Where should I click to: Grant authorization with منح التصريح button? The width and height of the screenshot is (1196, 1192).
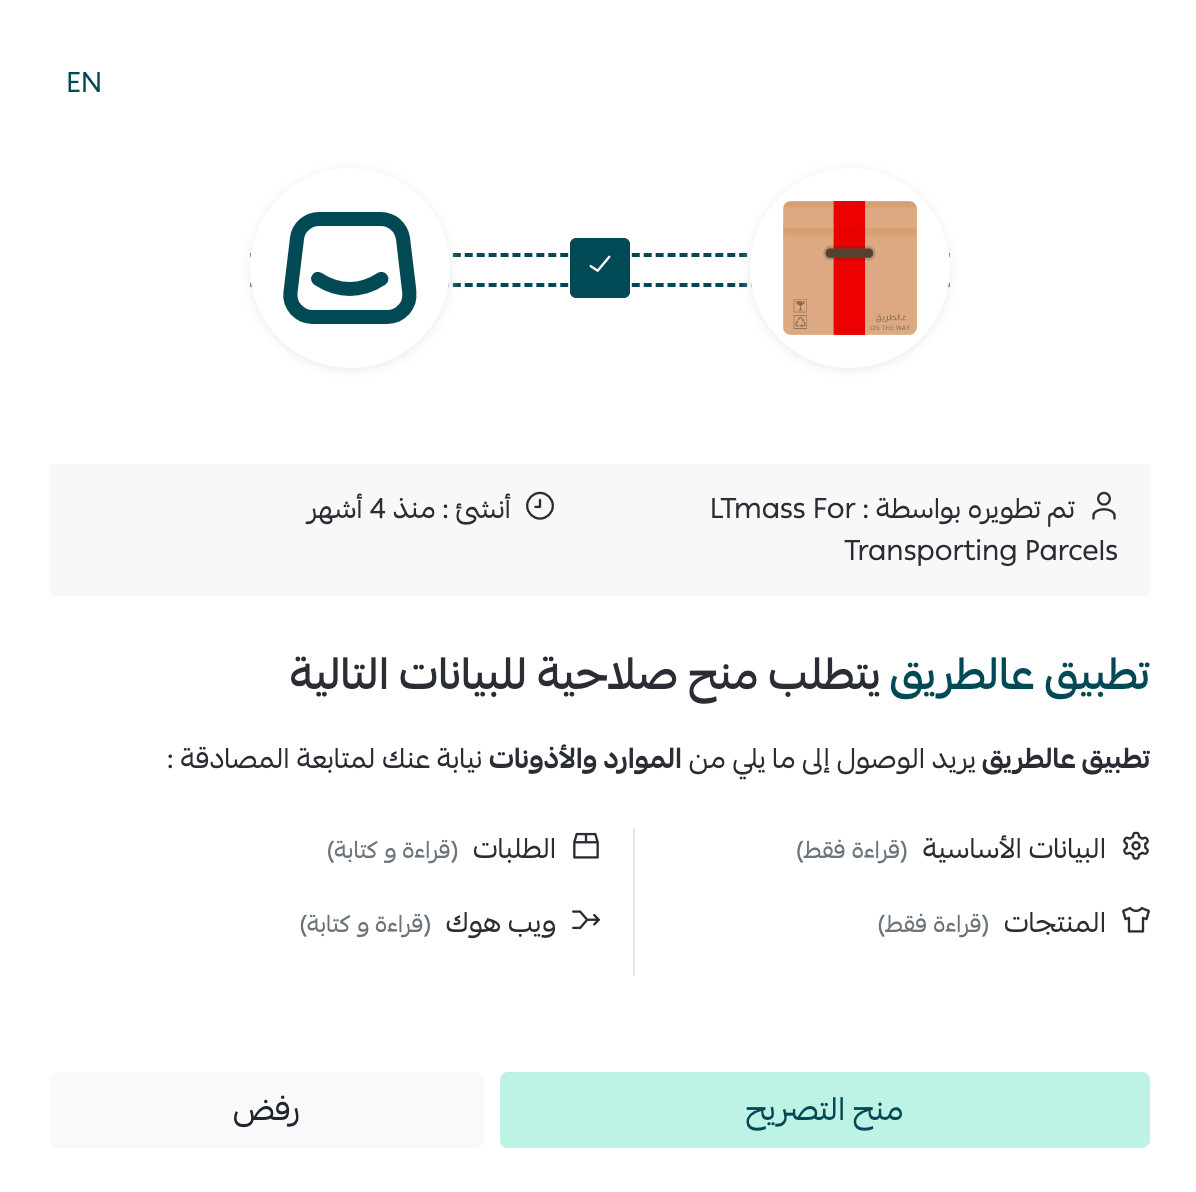click(x=825, y=1110)
